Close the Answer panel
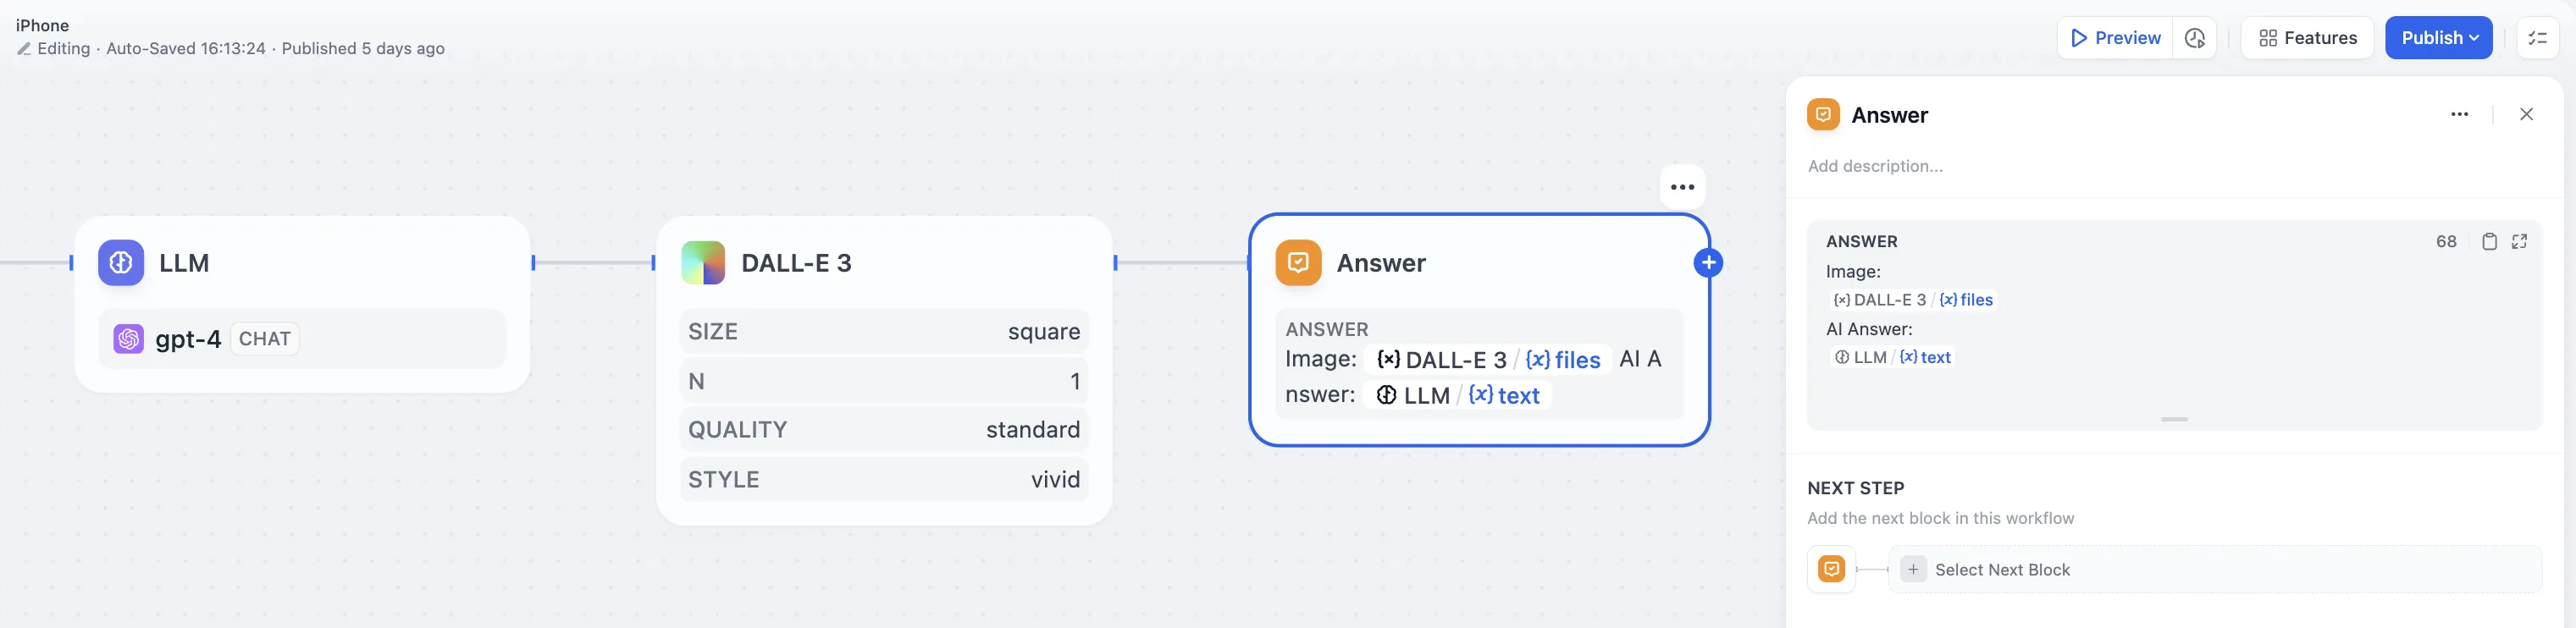Viewport: 2576px width, 628px height. (2526, 114)
